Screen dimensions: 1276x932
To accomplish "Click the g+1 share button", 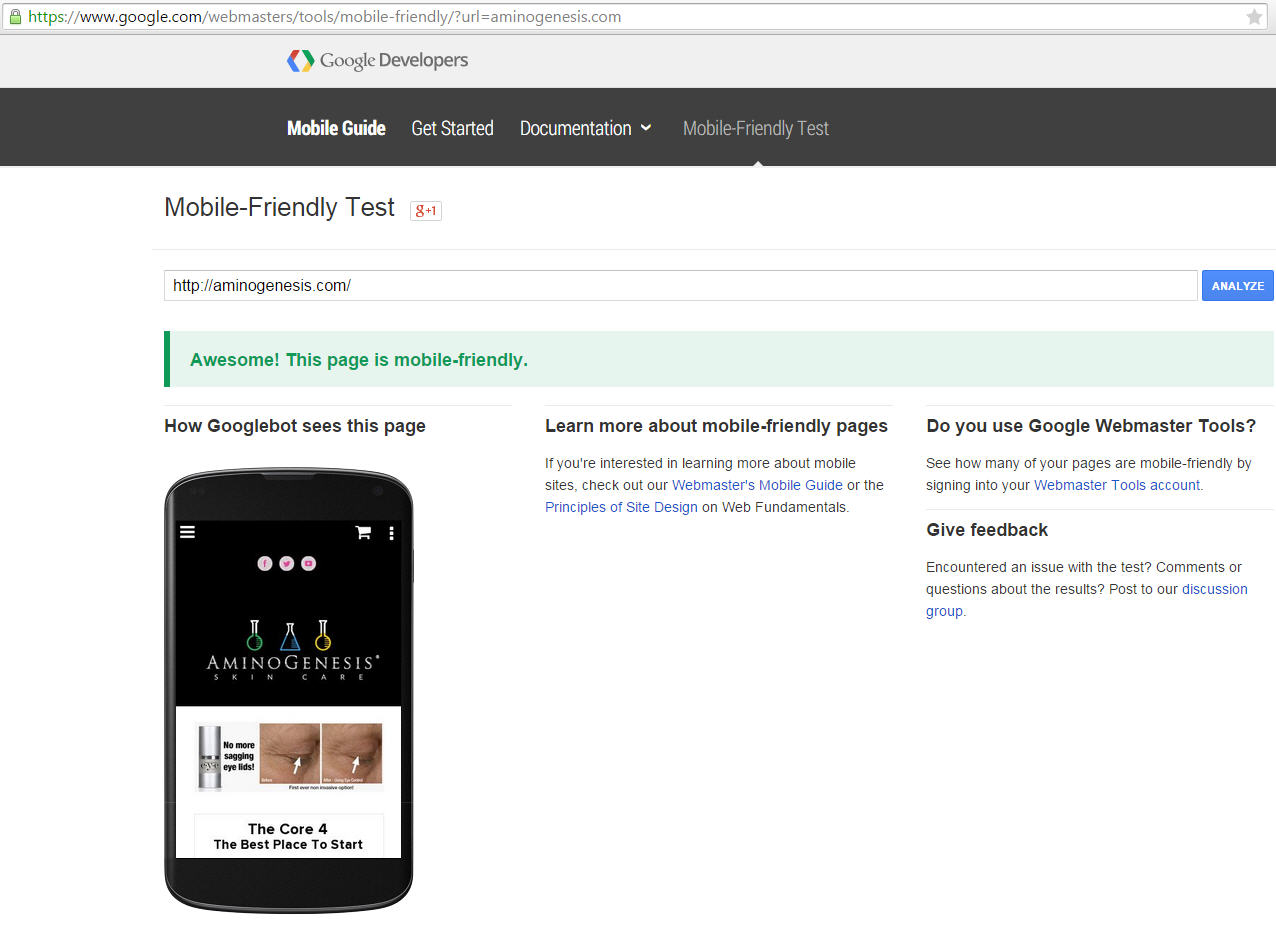I will point(426,210).
